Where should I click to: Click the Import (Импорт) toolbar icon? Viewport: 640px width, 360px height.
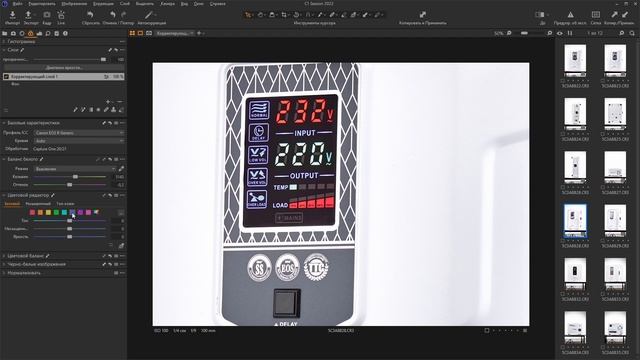coord(12,15)
